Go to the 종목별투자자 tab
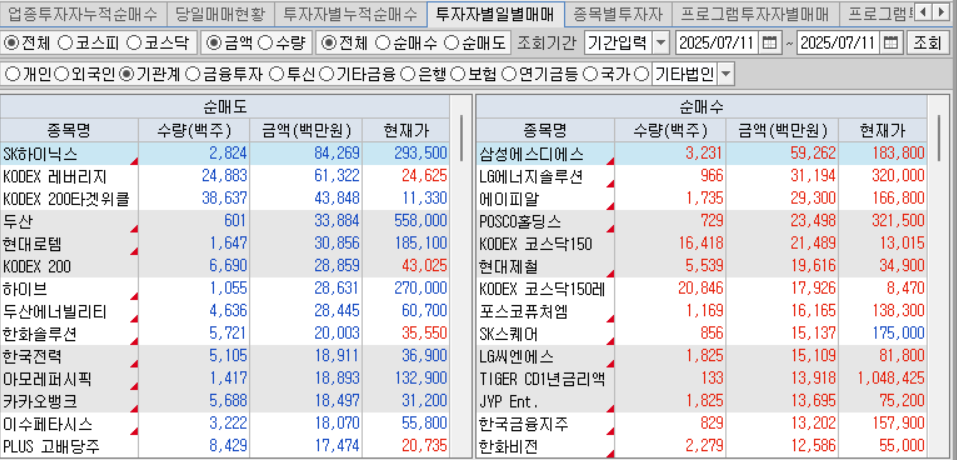957x460 pixels. [618, 13]
